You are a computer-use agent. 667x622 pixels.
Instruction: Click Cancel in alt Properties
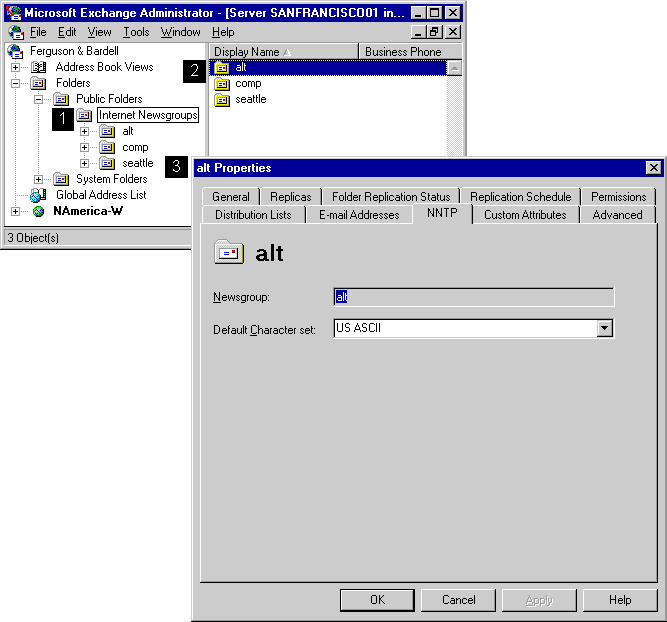[x=459, y=600]
